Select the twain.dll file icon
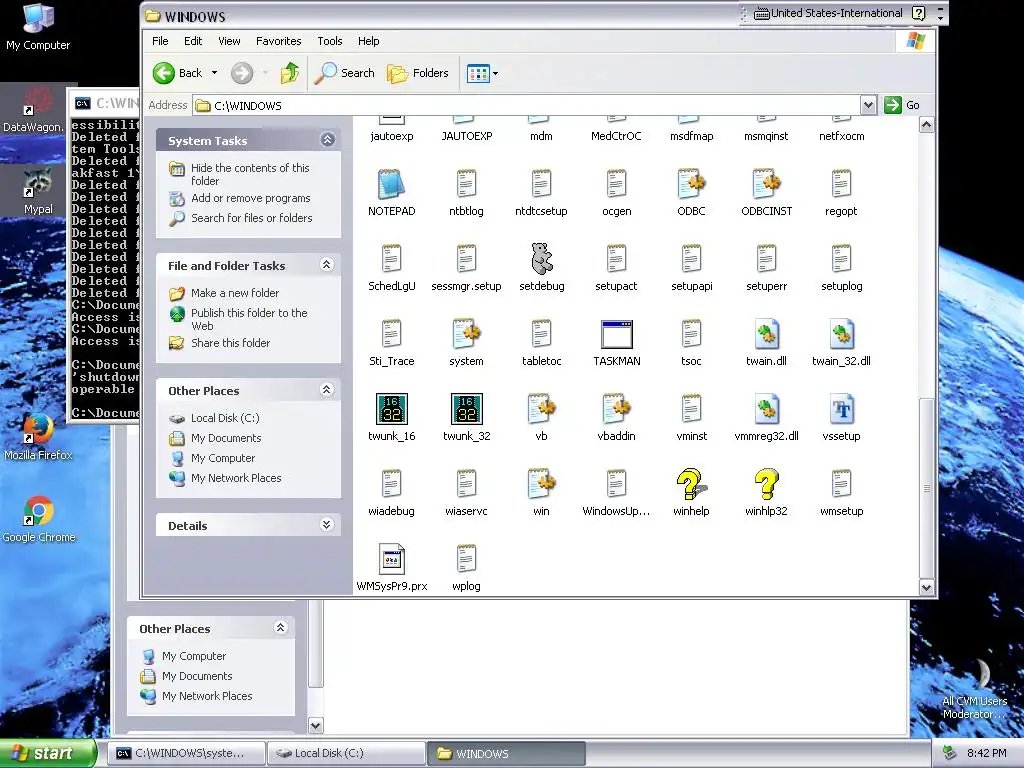This screenshot has width=1024, height=768. (766, 334)
